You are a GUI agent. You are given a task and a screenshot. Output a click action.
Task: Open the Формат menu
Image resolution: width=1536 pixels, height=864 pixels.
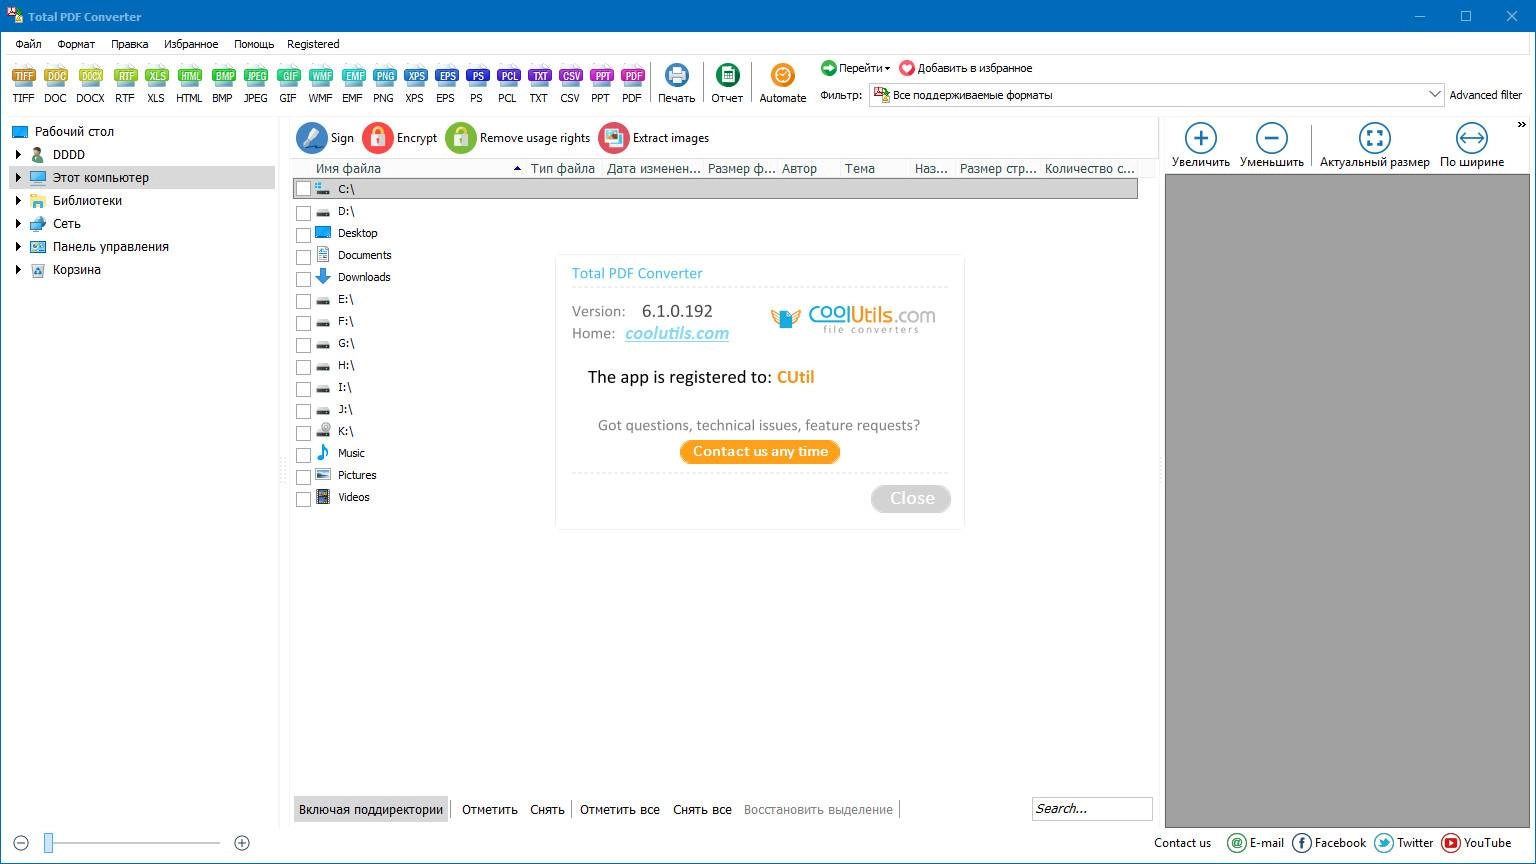click(76, 44)
